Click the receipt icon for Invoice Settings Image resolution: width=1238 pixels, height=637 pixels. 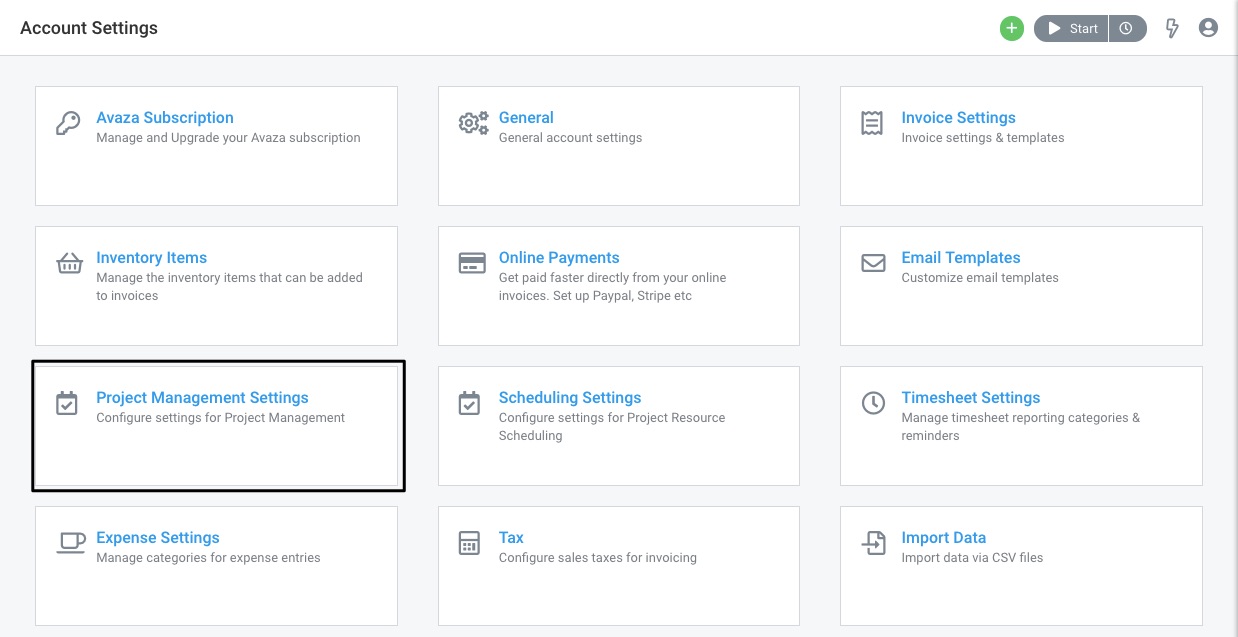(x=872, y=123)
